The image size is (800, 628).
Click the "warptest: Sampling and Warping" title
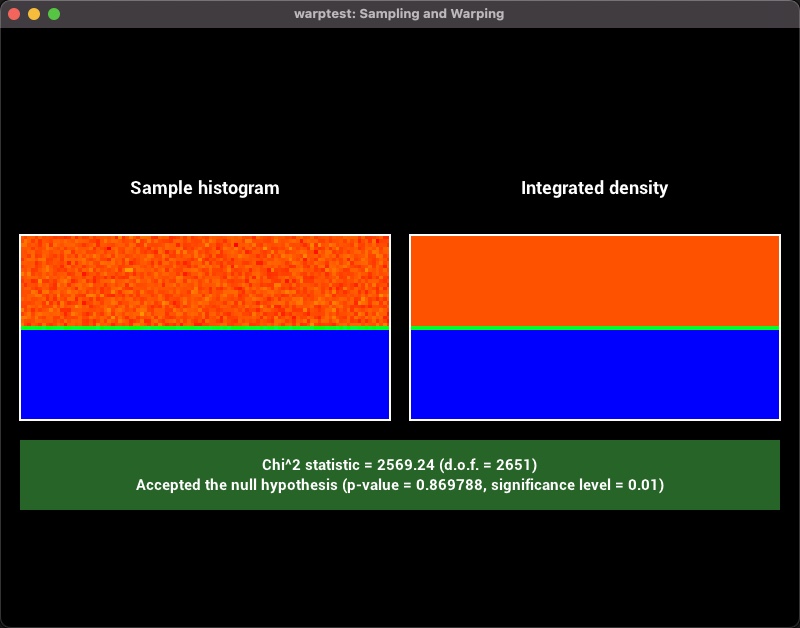[x=399, y=14]
